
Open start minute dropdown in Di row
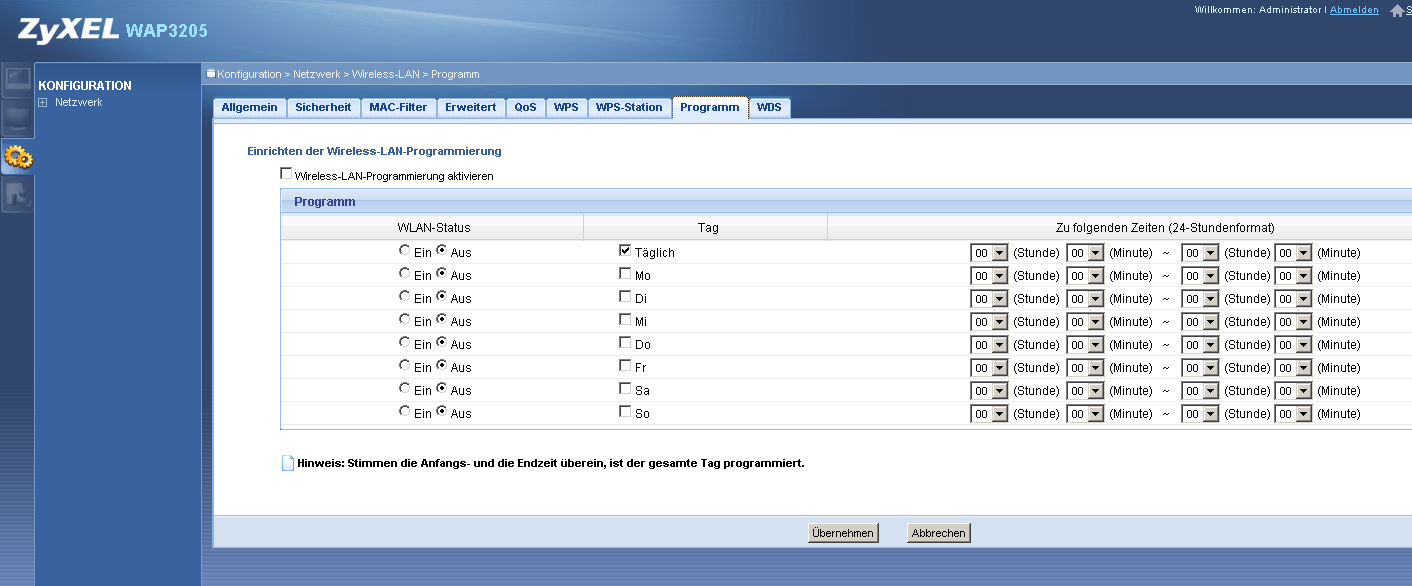click(x=1085, y=299)
